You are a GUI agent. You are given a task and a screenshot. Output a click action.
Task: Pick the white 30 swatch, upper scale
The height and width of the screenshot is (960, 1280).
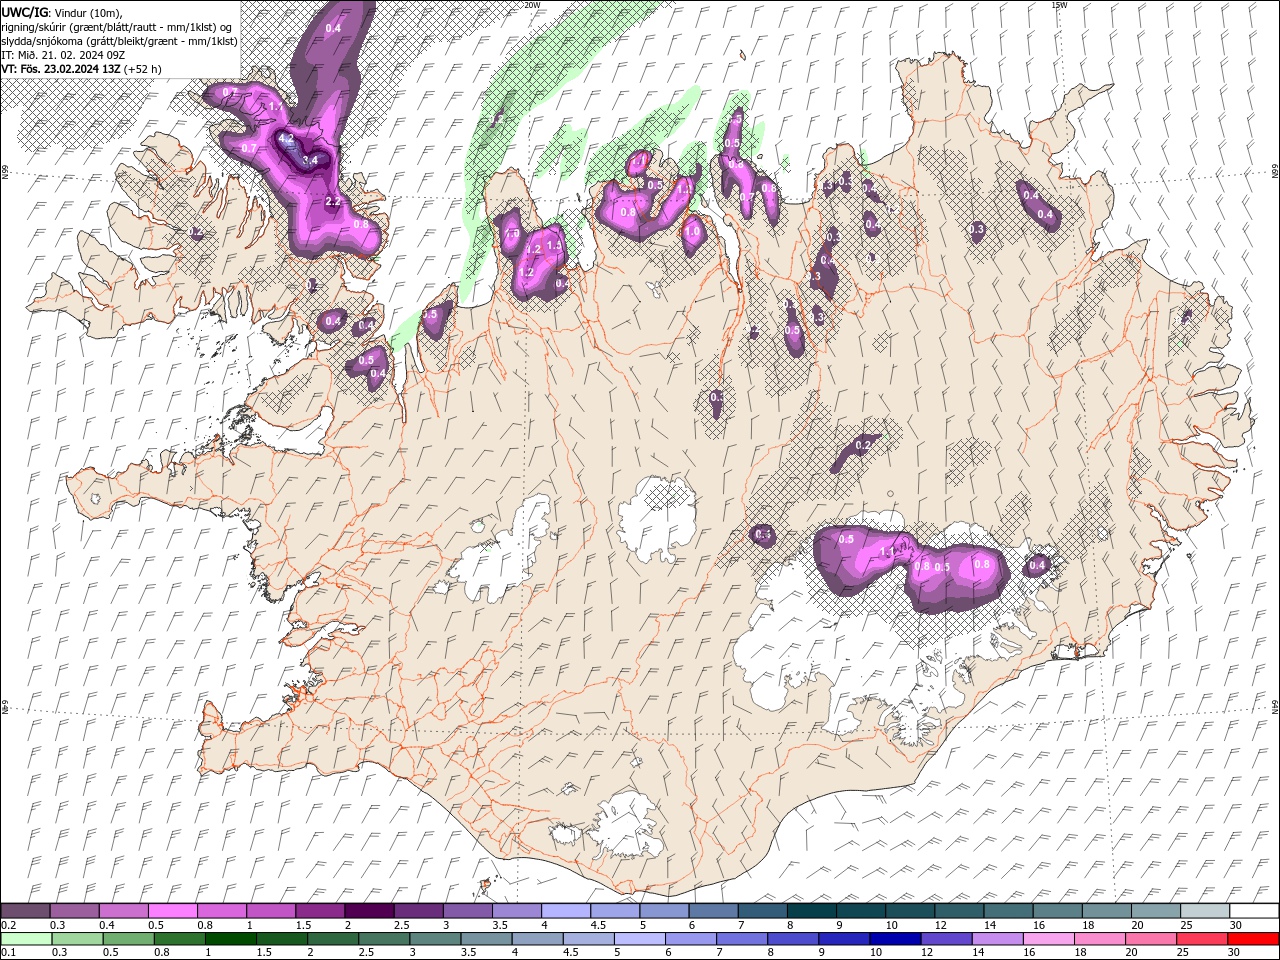(1254, 911)
